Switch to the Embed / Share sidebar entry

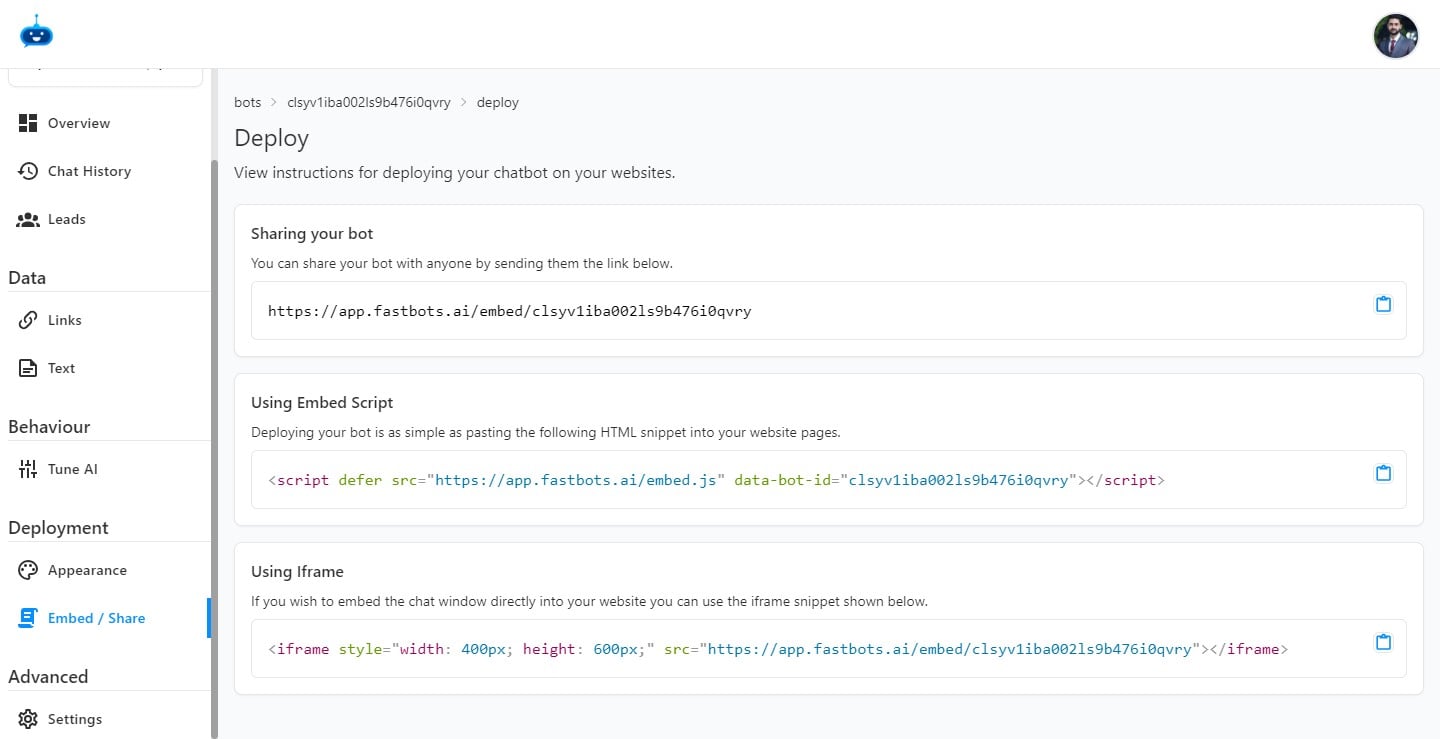pyautogui.click(x=96, y=617)
